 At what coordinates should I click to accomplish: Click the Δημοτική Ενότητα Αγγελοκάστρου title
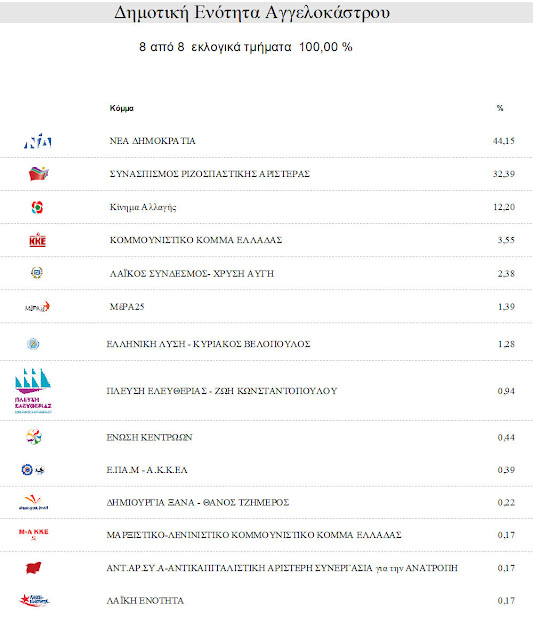coord(252,12)
